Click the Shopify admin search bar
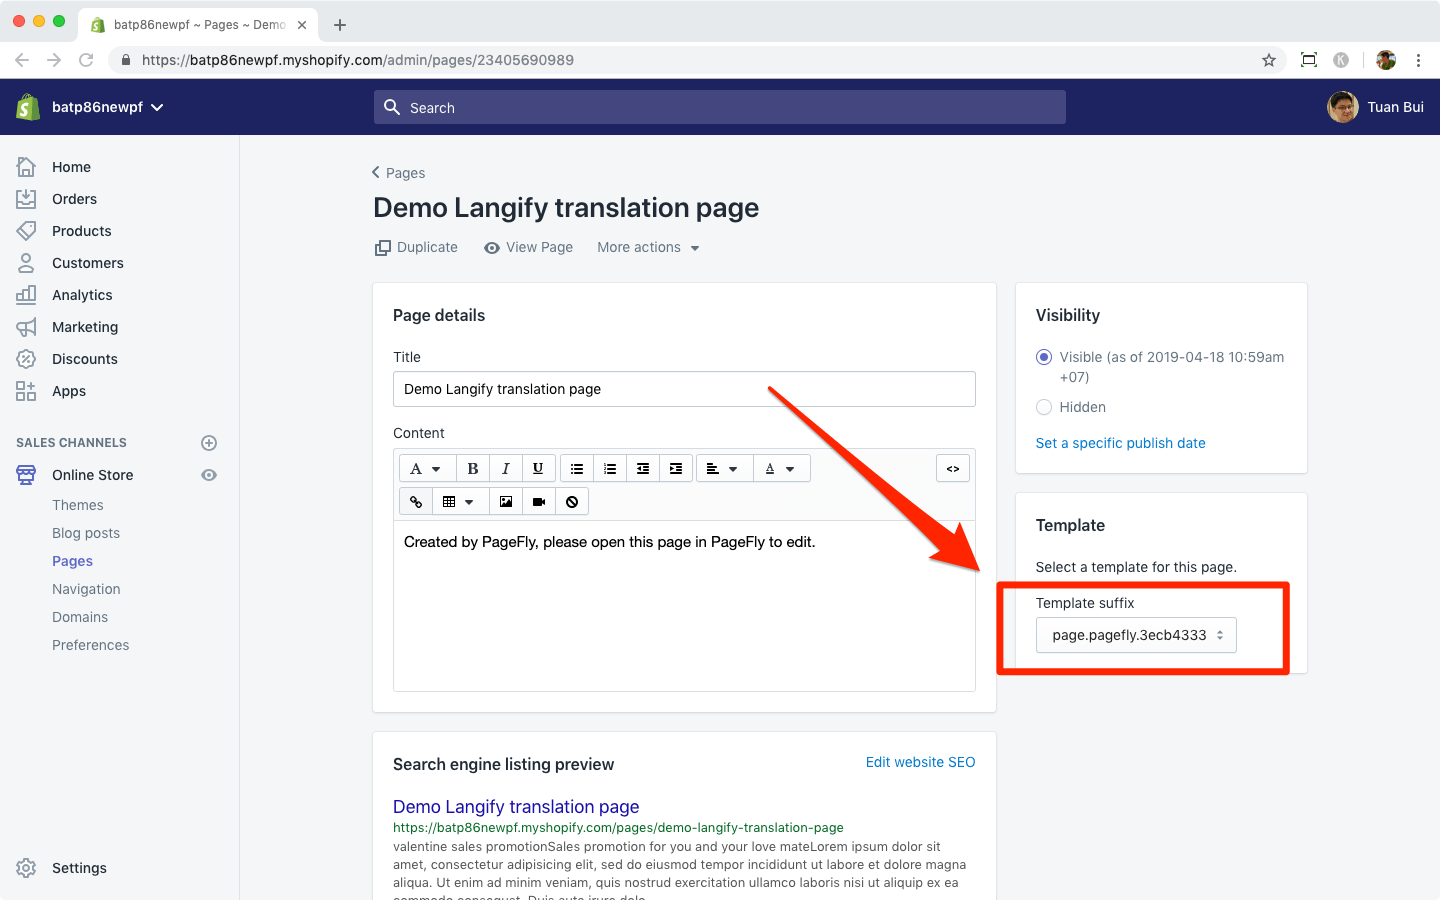Screen dimensions: 1440x900 pos(720,107)
